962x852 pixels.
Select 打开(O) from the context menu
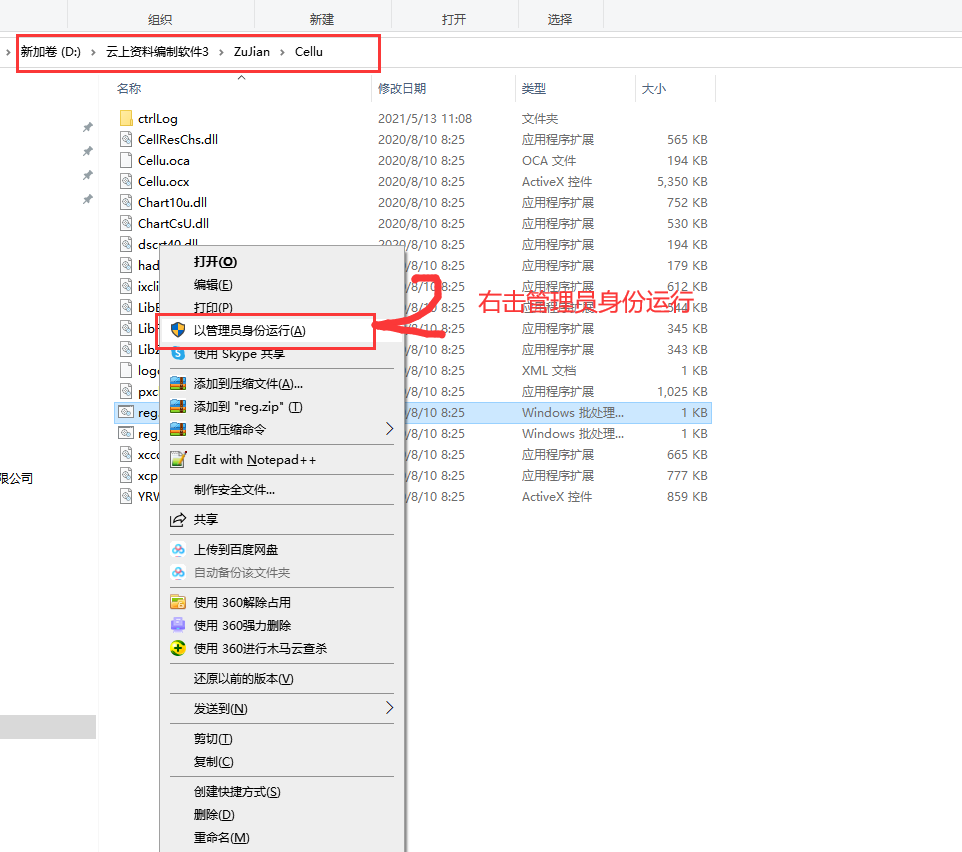pos(215,262)
